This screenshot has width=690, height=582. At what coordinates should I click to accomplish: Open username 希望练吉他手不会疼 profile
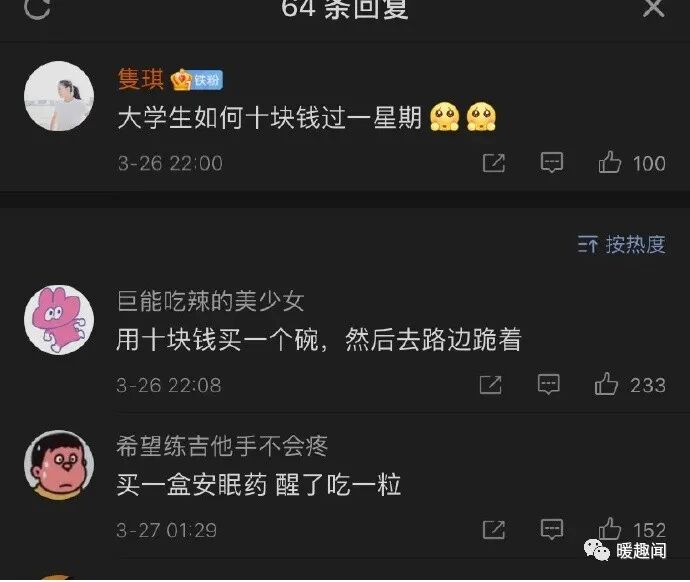tap(222, 446)
